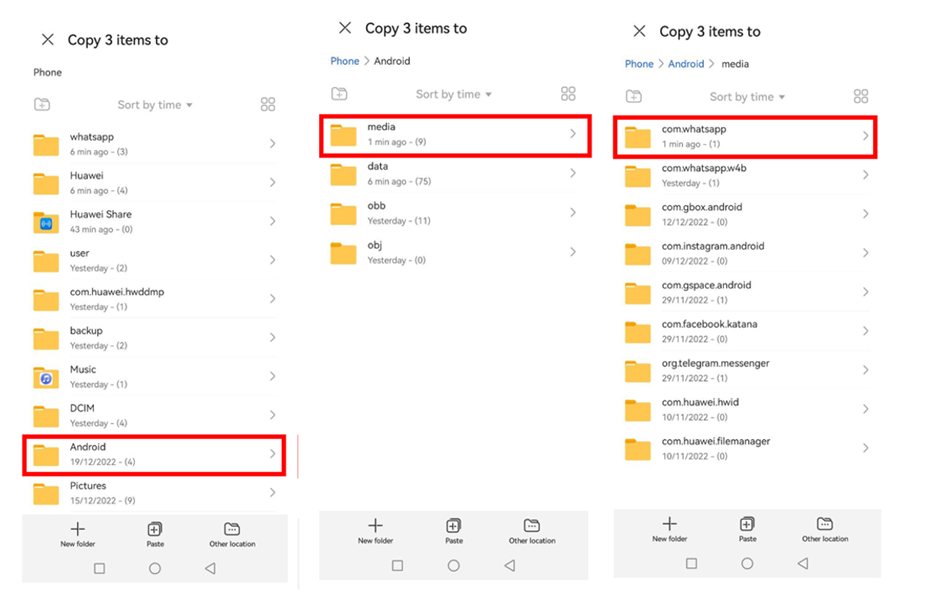
Task: Open the com.gbox.android folder
Action: pos(748,214)
